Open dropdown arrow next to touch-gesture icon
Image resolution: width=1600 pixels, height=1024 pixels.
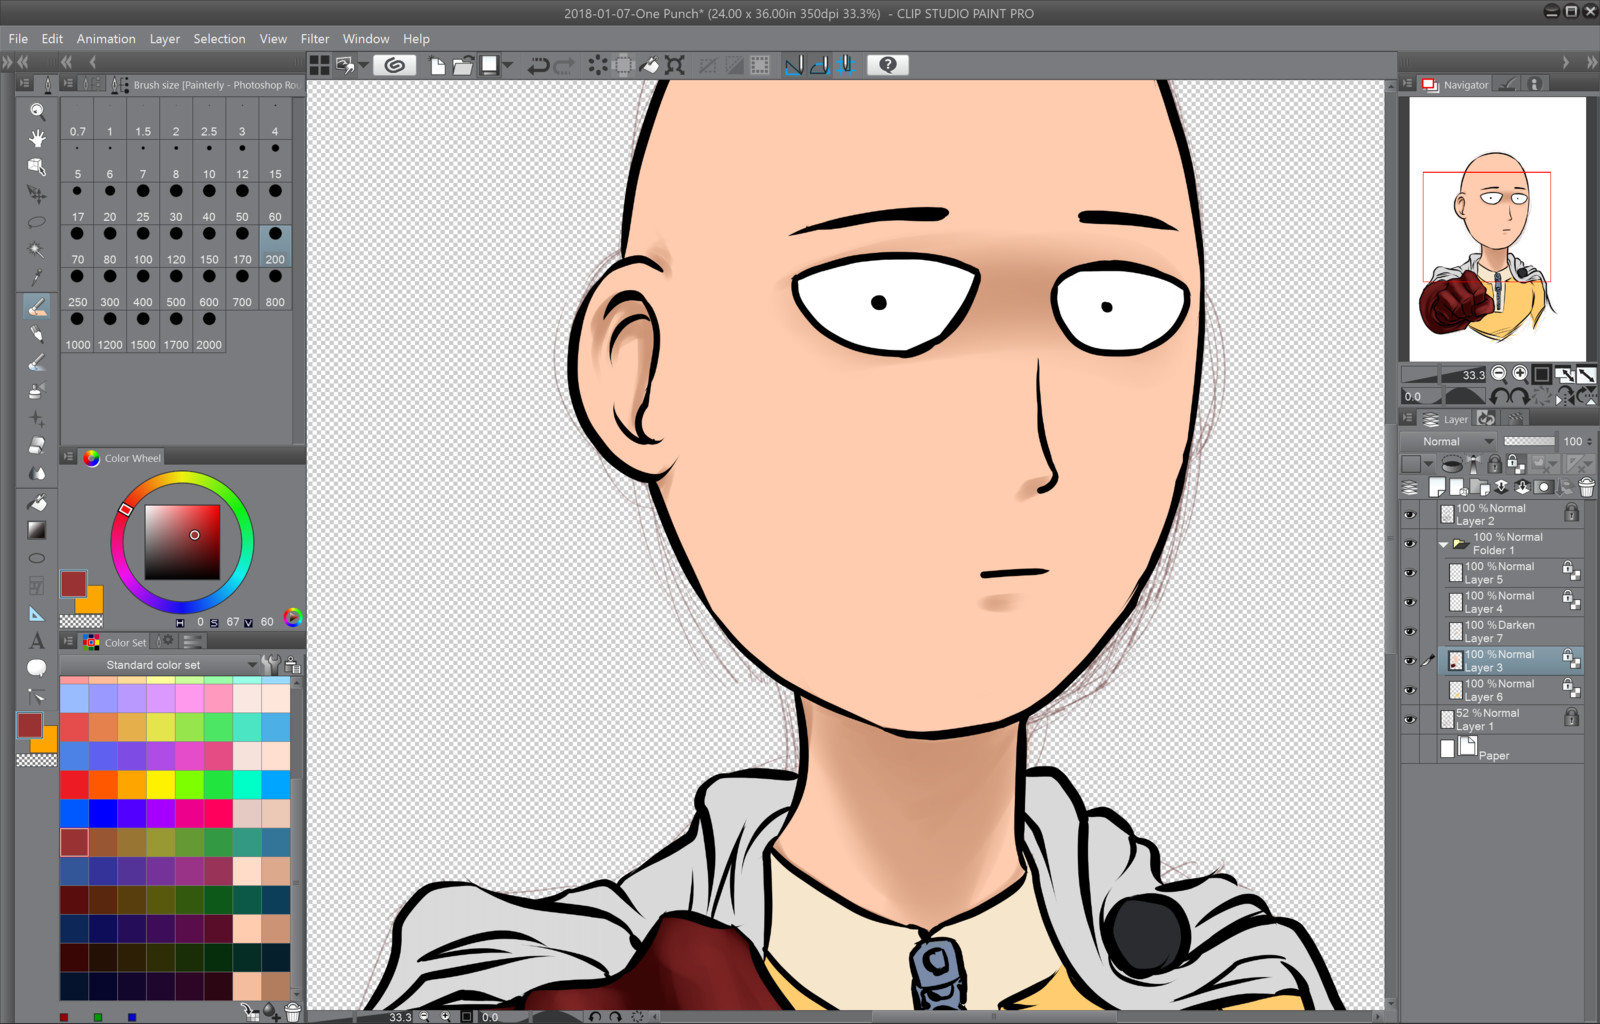coord(364,65)
